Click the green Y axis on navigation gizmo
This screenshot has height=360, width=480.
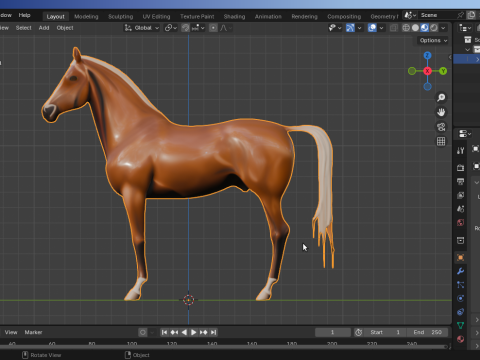tap(443, 71)
